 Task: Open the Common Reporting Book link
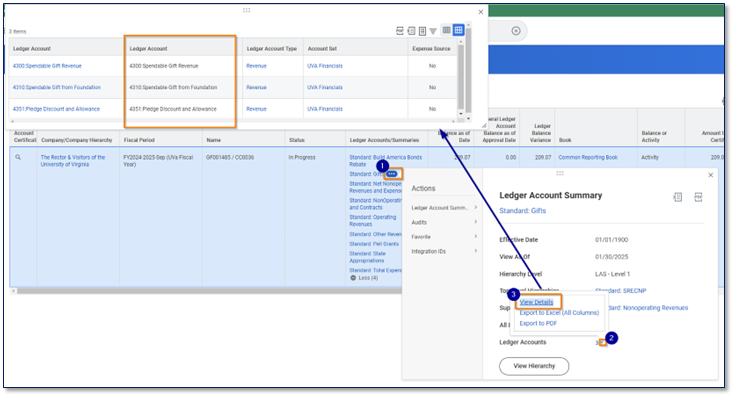click(588, 157)
